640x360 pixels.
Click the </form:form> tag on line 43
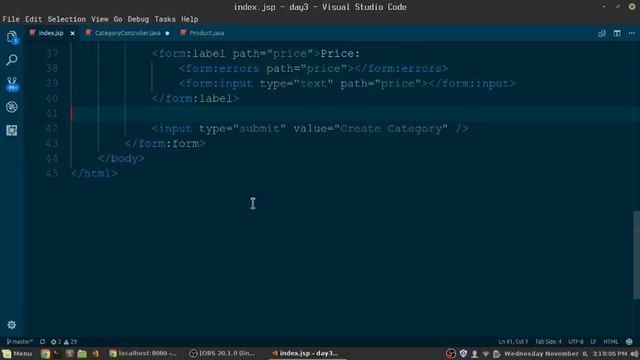tap(165, 144)
